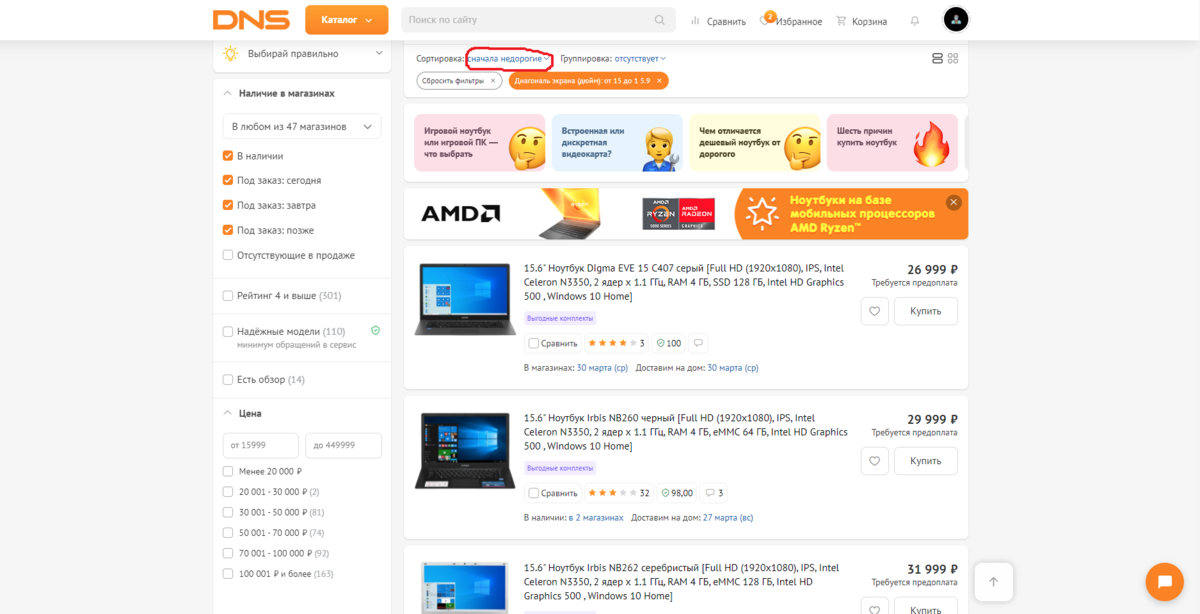Open В любом из 47 магазинов dropdown
The height and width of the screenshot is (614, 1200).
(x=302, y=127)
